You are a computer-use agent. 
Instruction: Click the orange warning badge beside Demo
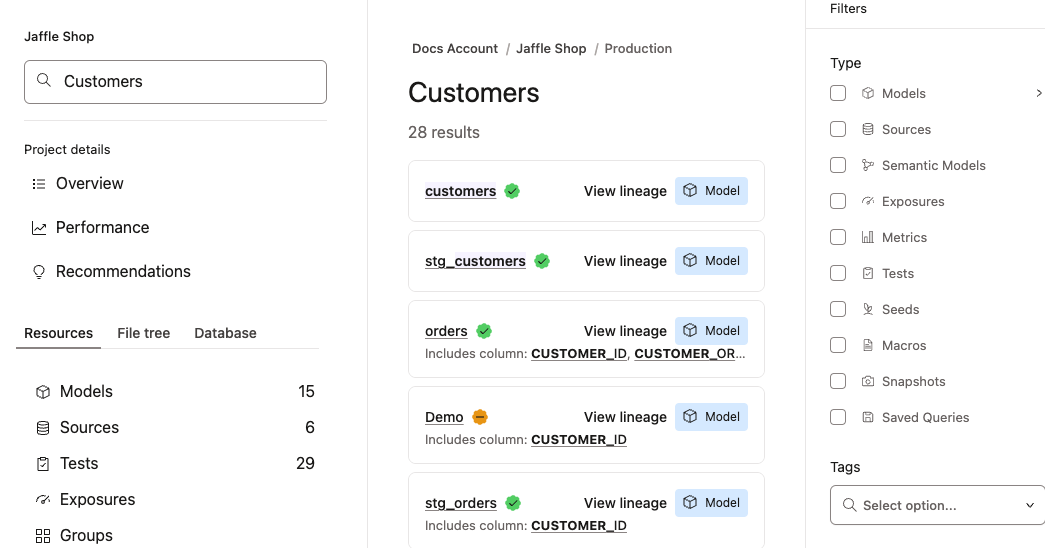coord(480,417)
